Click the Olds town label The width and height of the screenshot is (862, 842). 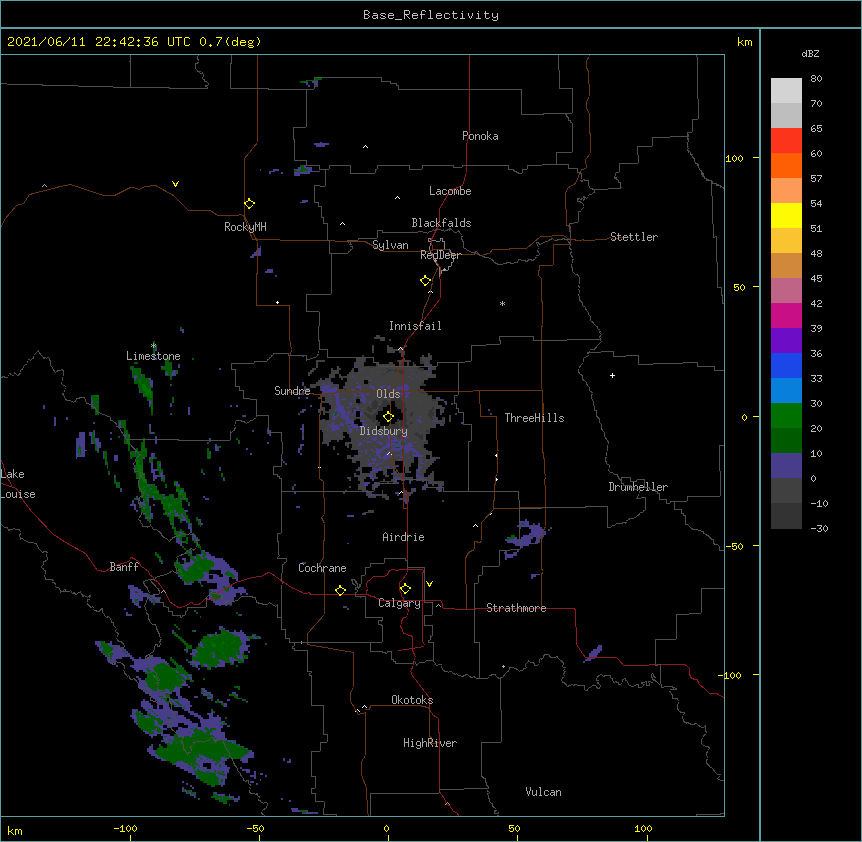[388, 394]
